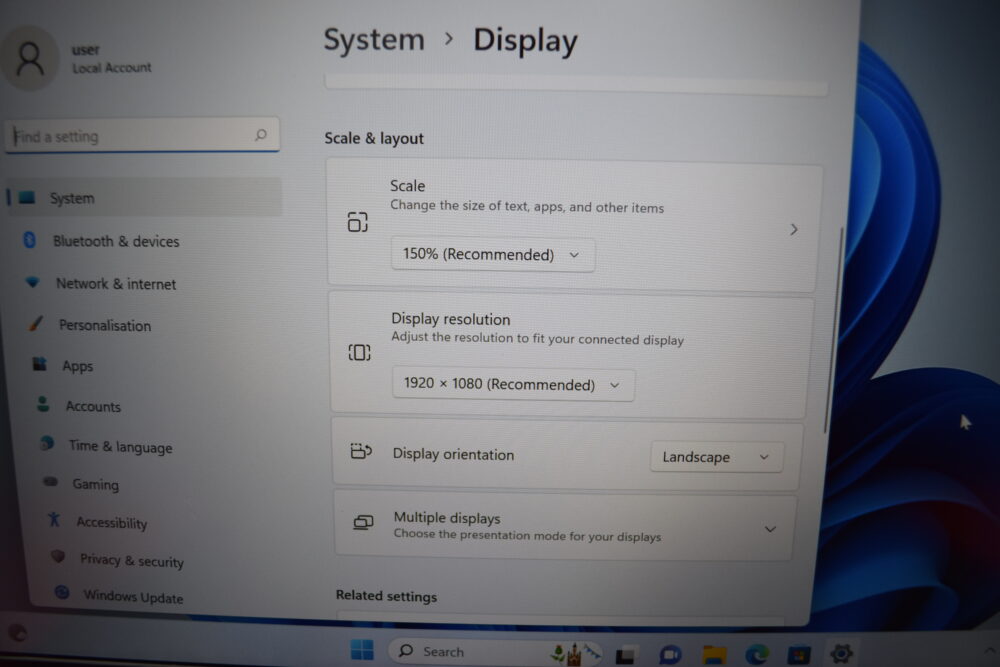Viewport: 1000px width, 667px height.
Task: Open the 1920 × 1080 resolution dropdown
Action: [513, 385]
